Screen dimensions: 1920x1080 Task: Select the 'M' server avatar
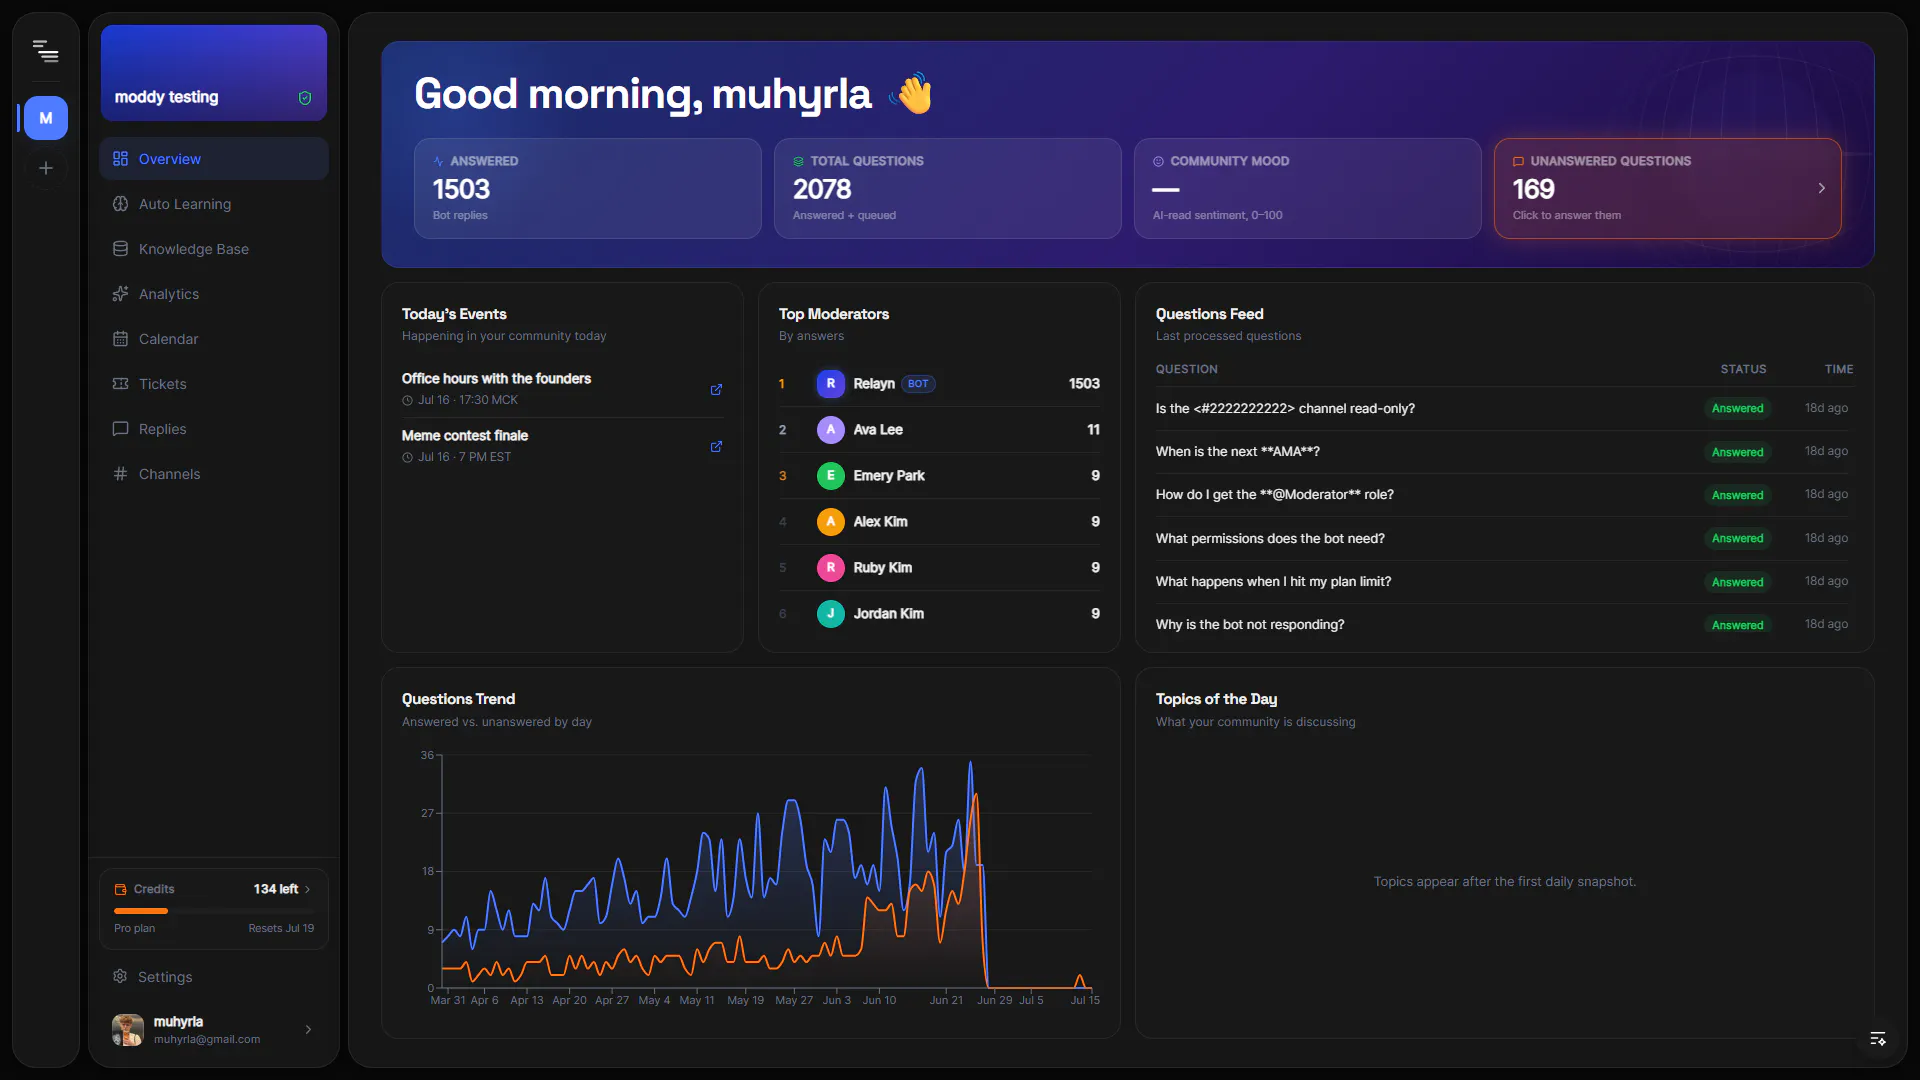[x=46, y=118]
